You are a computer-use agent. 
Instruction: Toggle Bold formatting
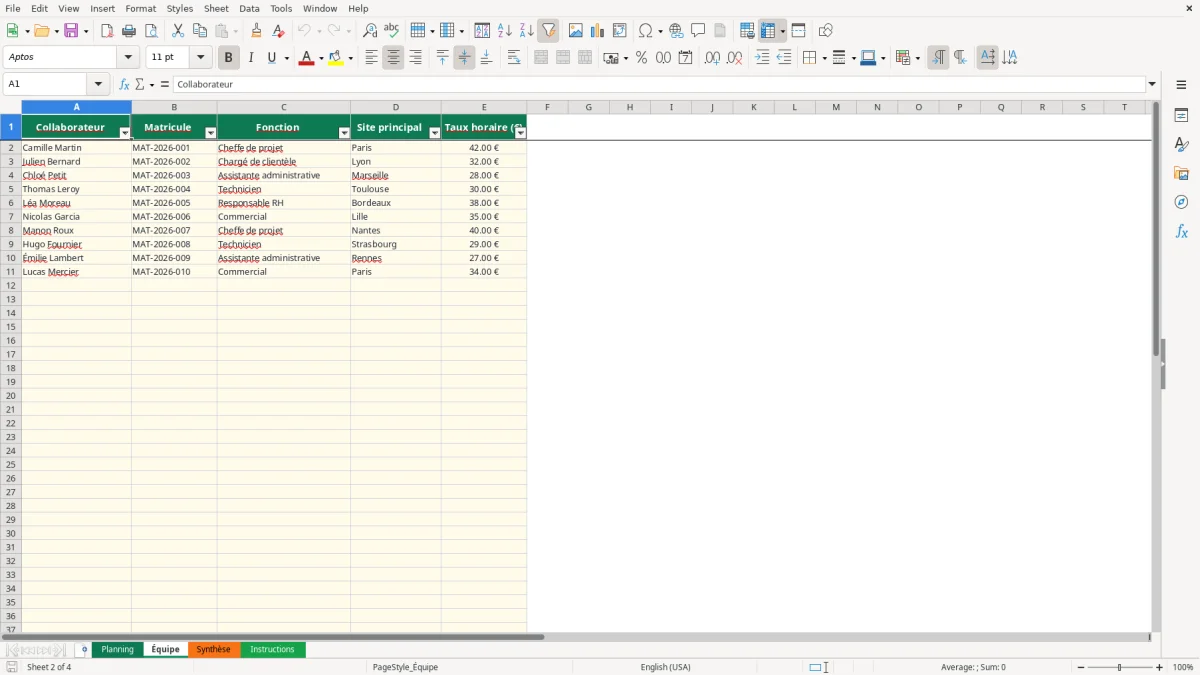(x=228, y=58)
